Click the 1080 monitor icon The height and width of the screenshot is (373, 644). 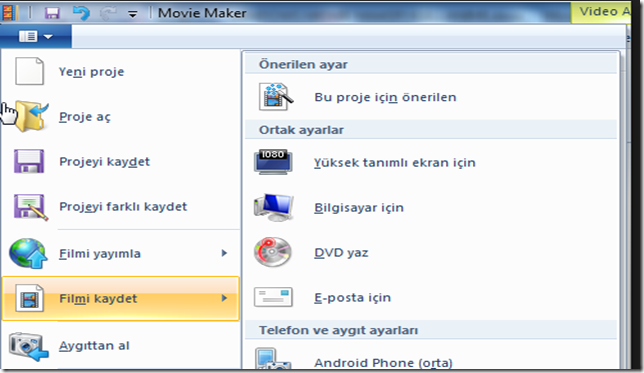[x=273, y=162]
